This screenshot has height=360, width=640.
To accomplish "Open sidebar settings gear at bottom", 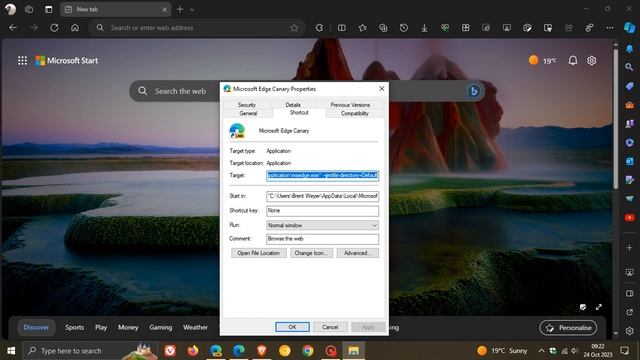I will 629,331.
